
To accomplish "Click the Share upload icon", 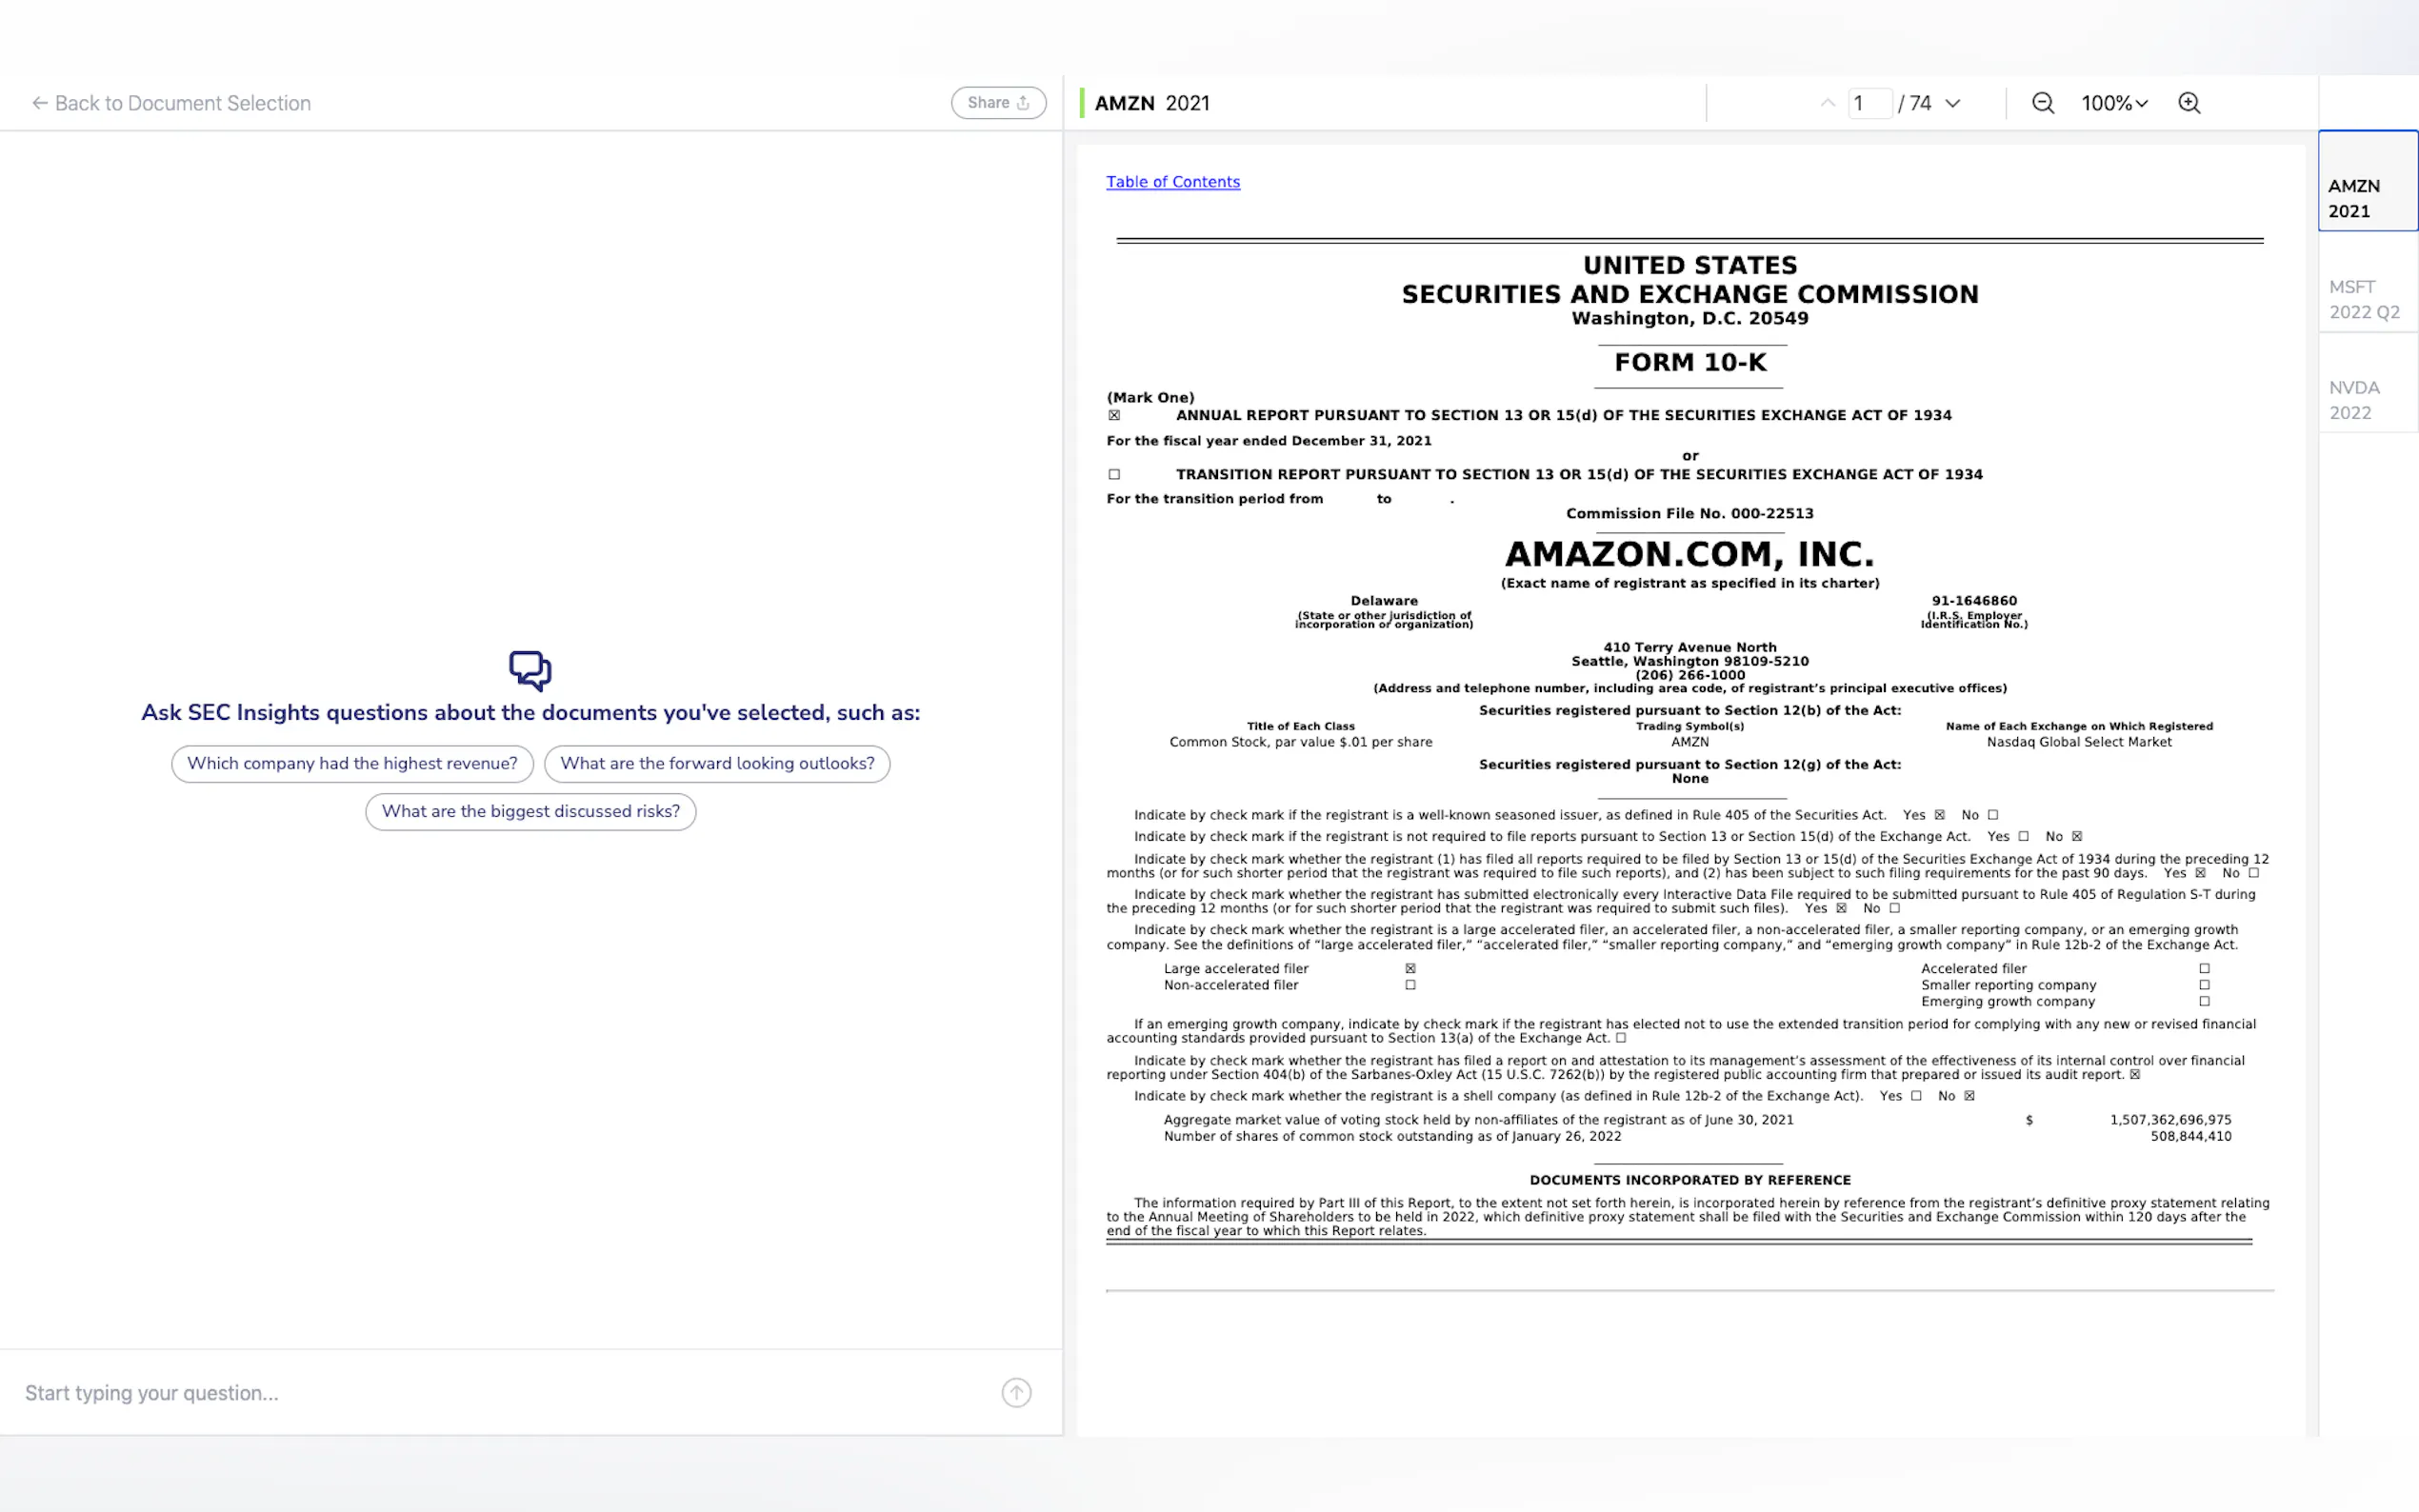I will (1023, 103).
